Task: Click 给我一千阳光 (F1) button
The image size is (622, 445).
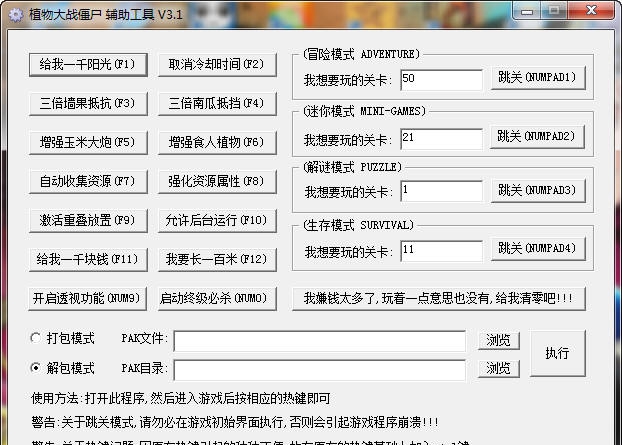Action: tap(88, 64)
